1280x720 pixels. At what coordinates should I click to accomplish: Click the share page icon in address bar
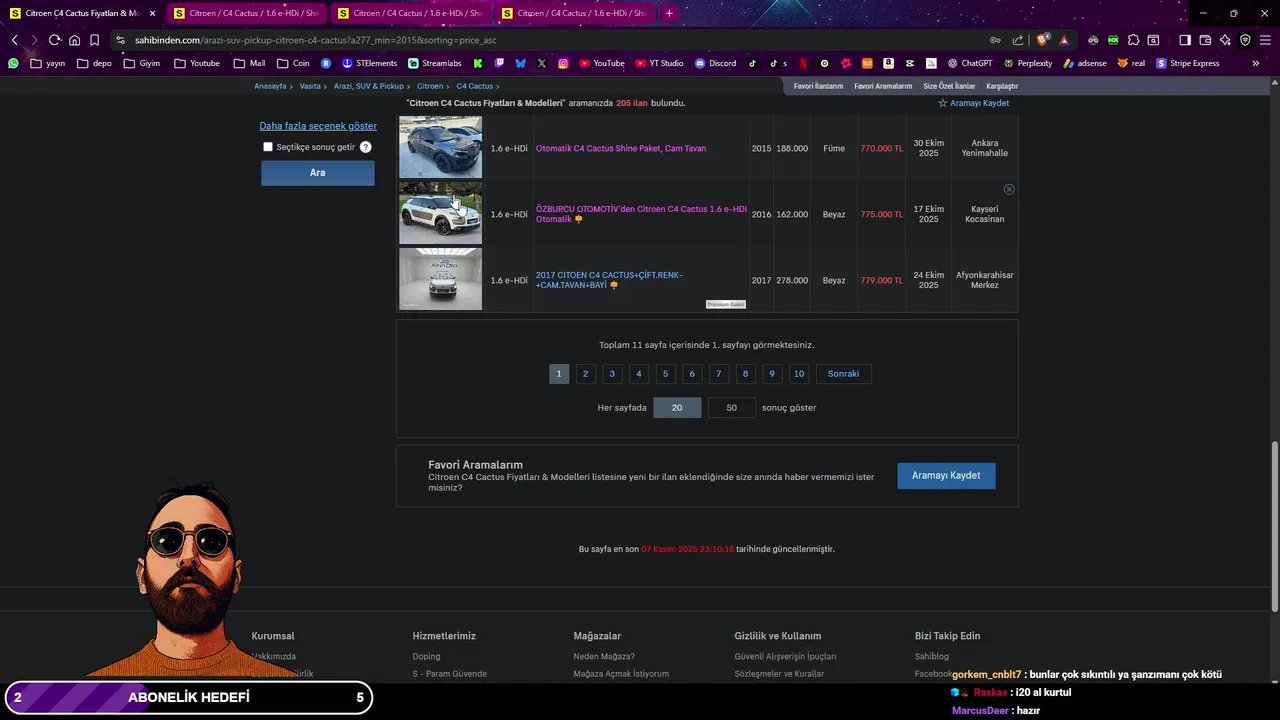coord(1018,40)
